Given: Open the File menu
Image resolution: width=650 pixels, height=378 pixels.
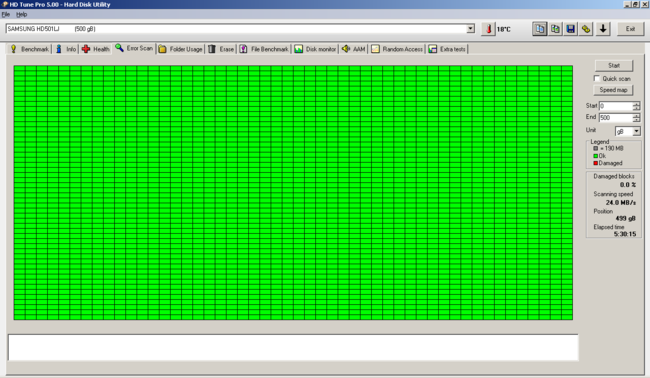Looking at the screenshot, I should click(x=6, y=15).
